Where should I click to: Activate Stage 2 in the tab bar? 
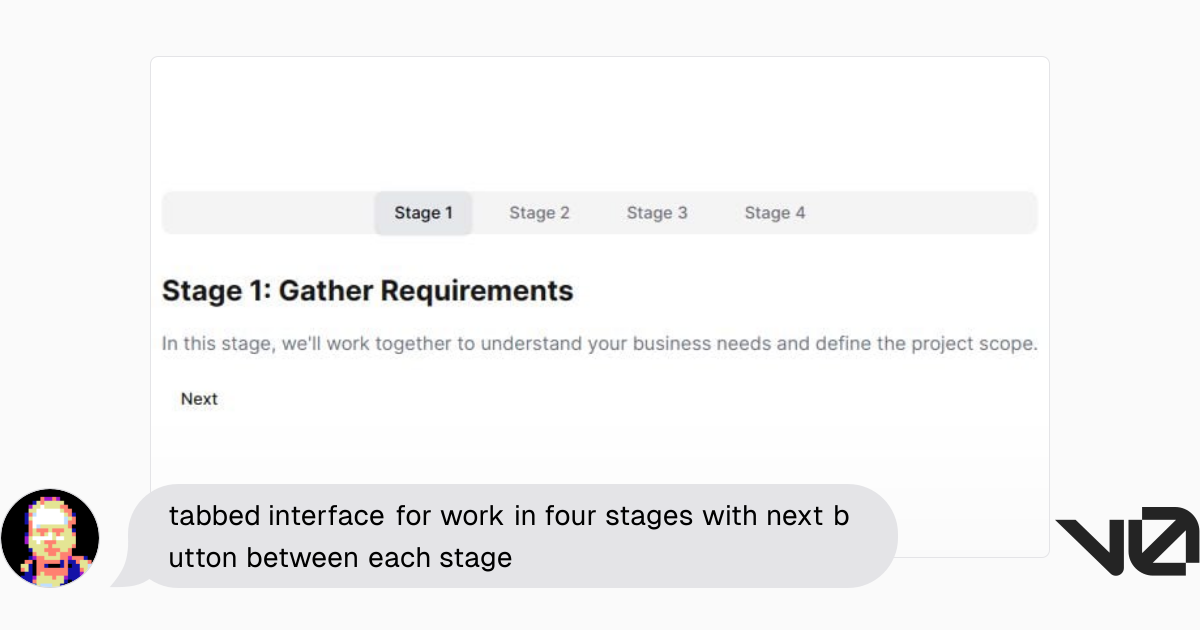point(539,213)
